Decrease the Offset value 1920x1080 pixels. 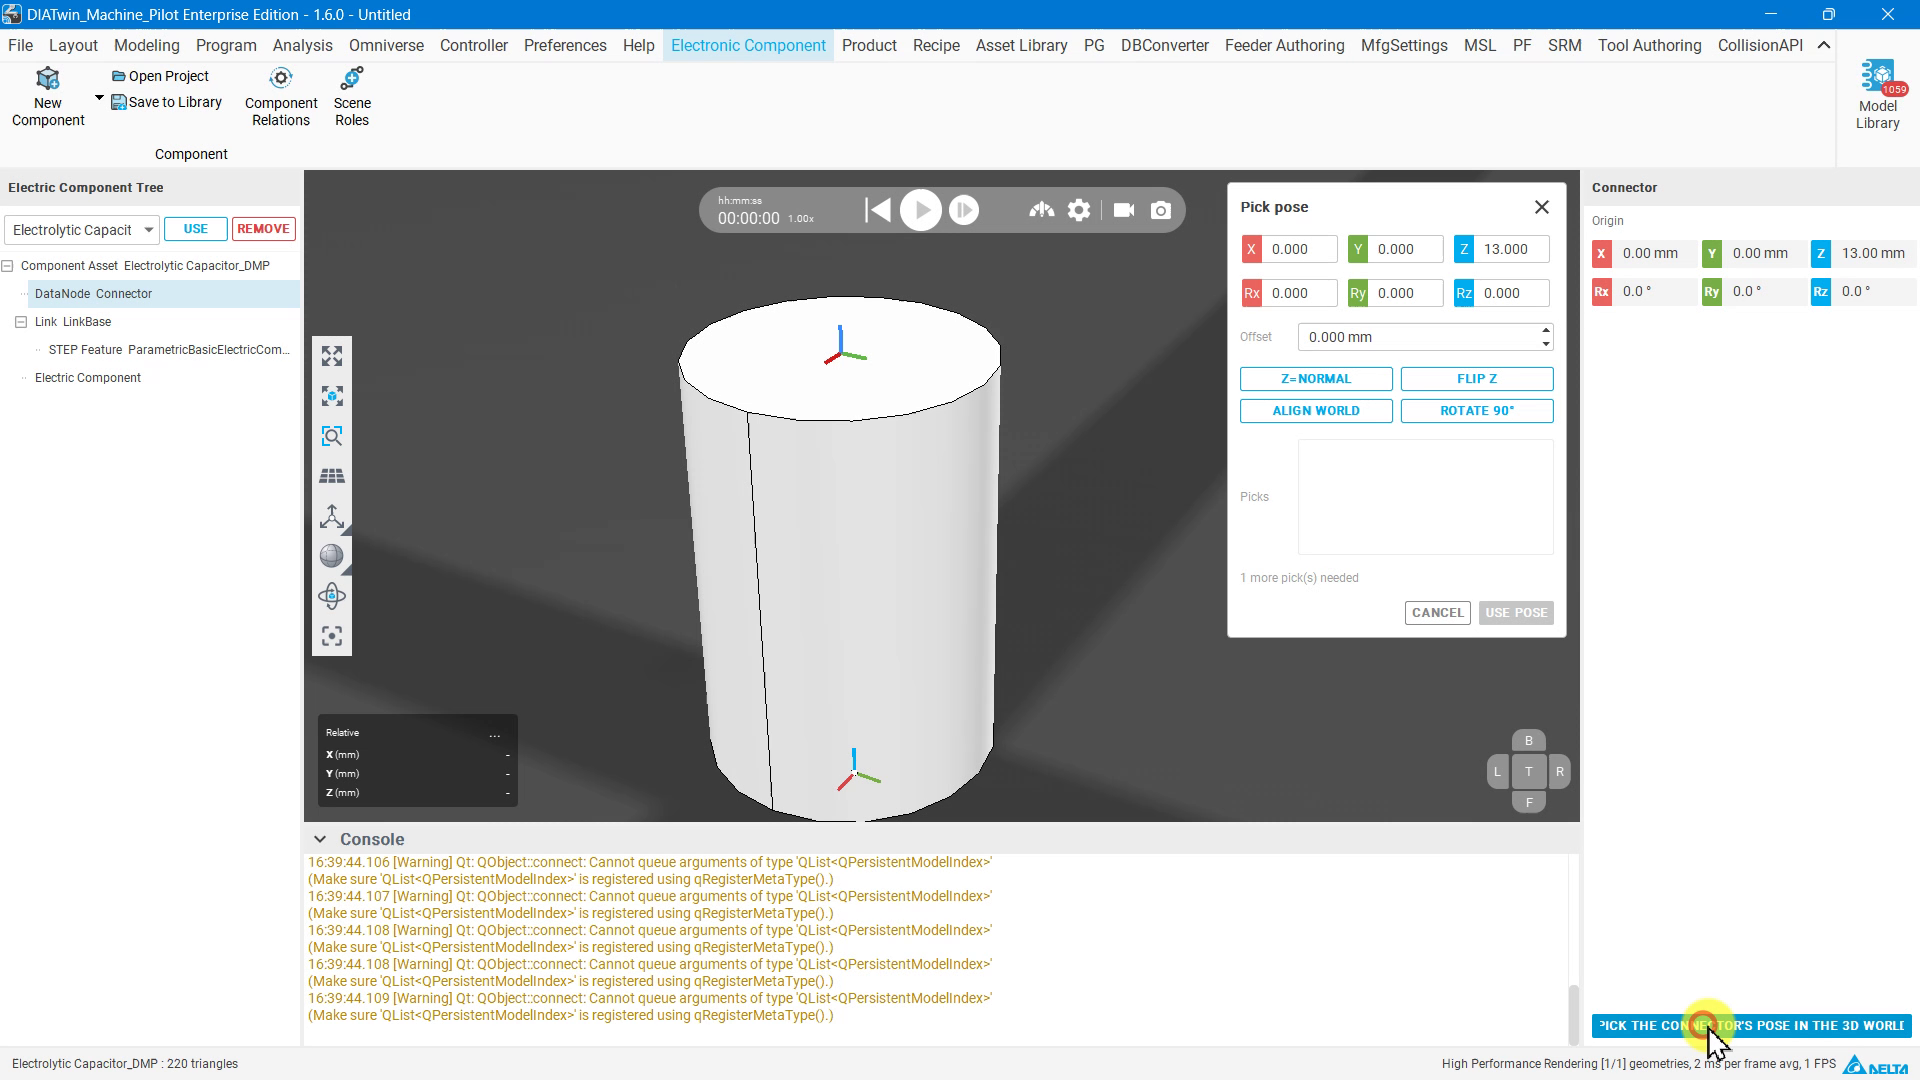point(1546,344)
